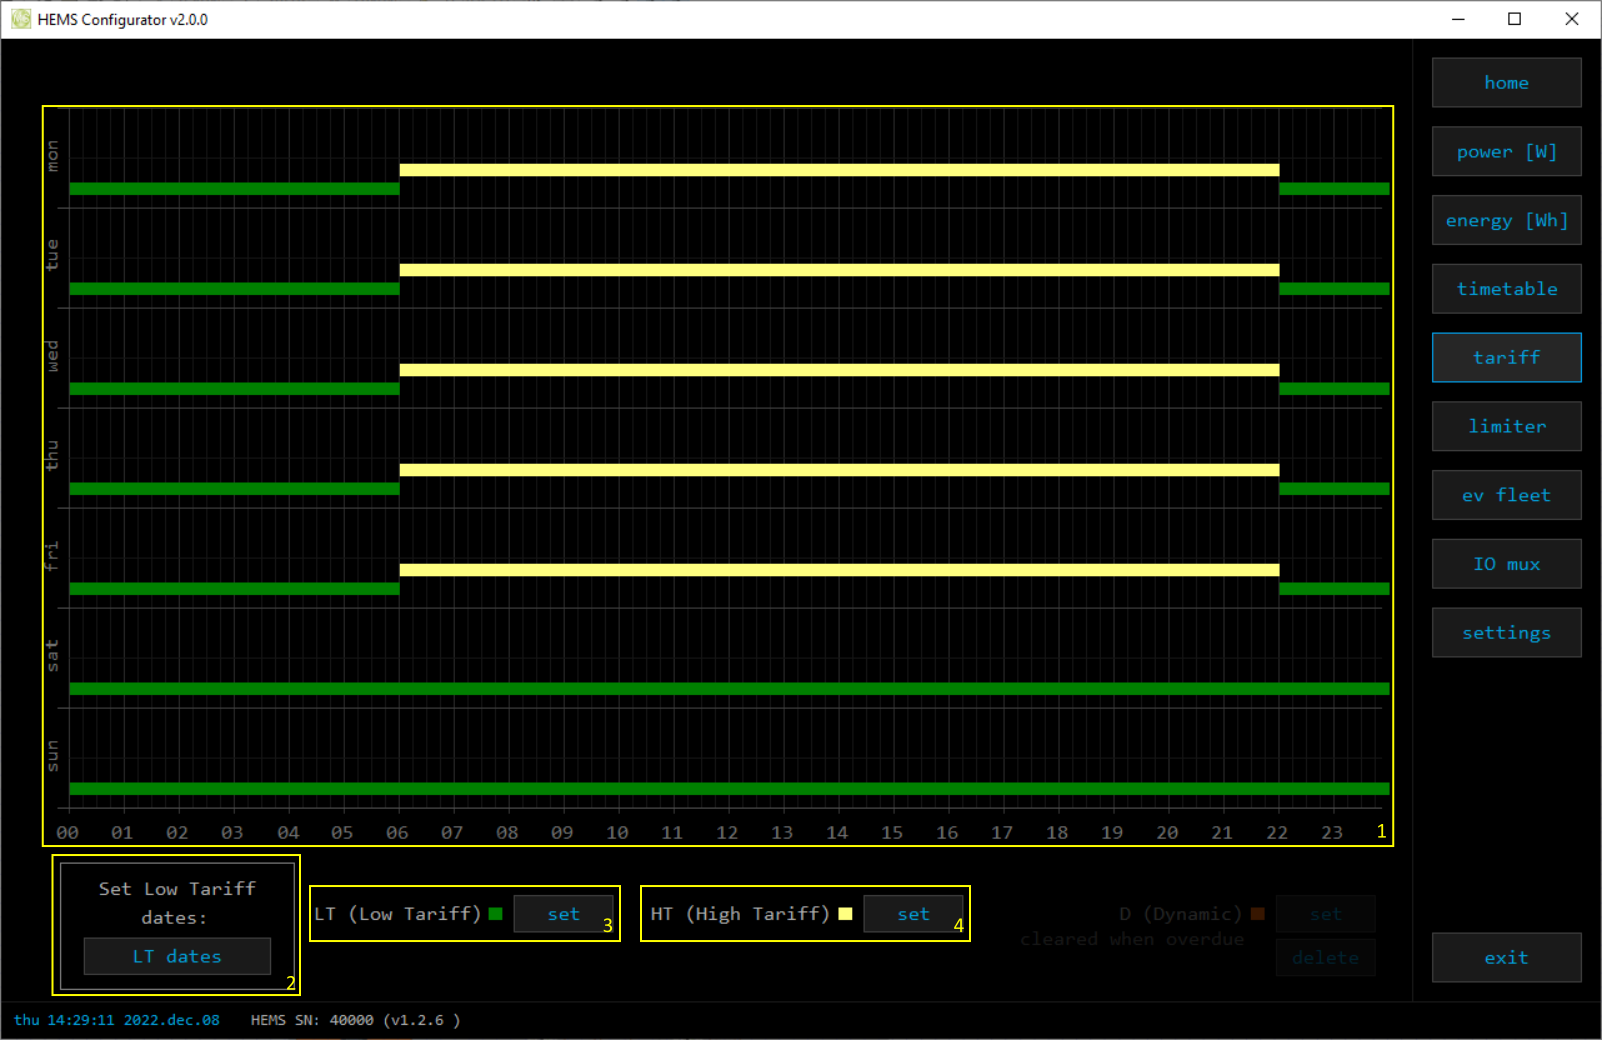Screen dimensions: 1602x1040
Task: Click set next to LT (Low Tariff)
Action: [x=563, y=914]
